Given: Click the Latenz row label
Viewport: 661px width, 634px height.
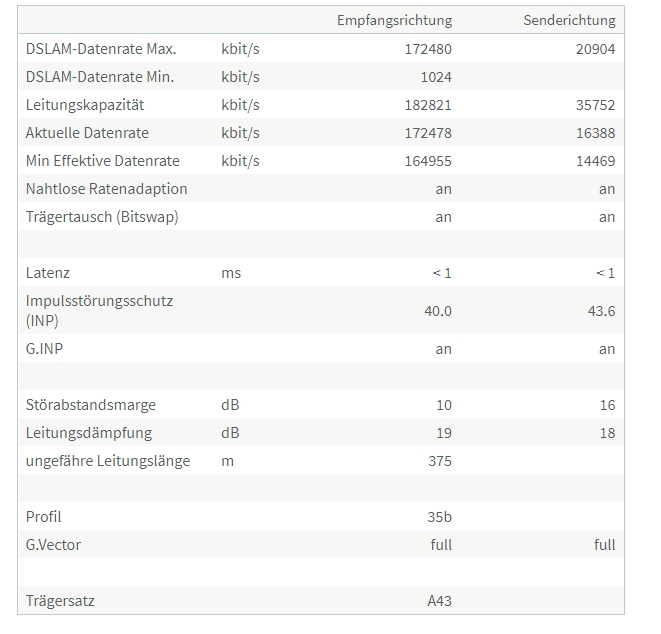Looking at the screenshot, I should pyautogui.click(x=48, y=273).
